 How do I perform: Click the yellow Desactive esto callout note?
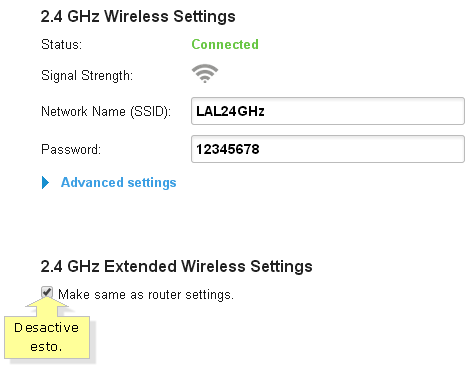(47, 337)
